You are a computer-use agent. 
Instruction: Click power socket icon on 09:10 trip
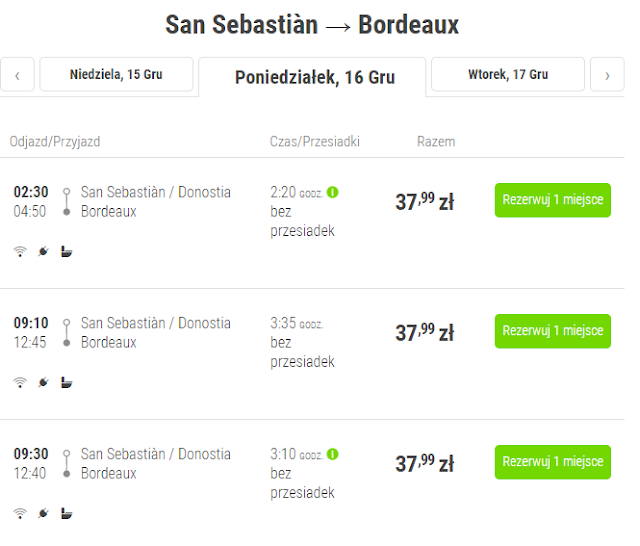43,382
